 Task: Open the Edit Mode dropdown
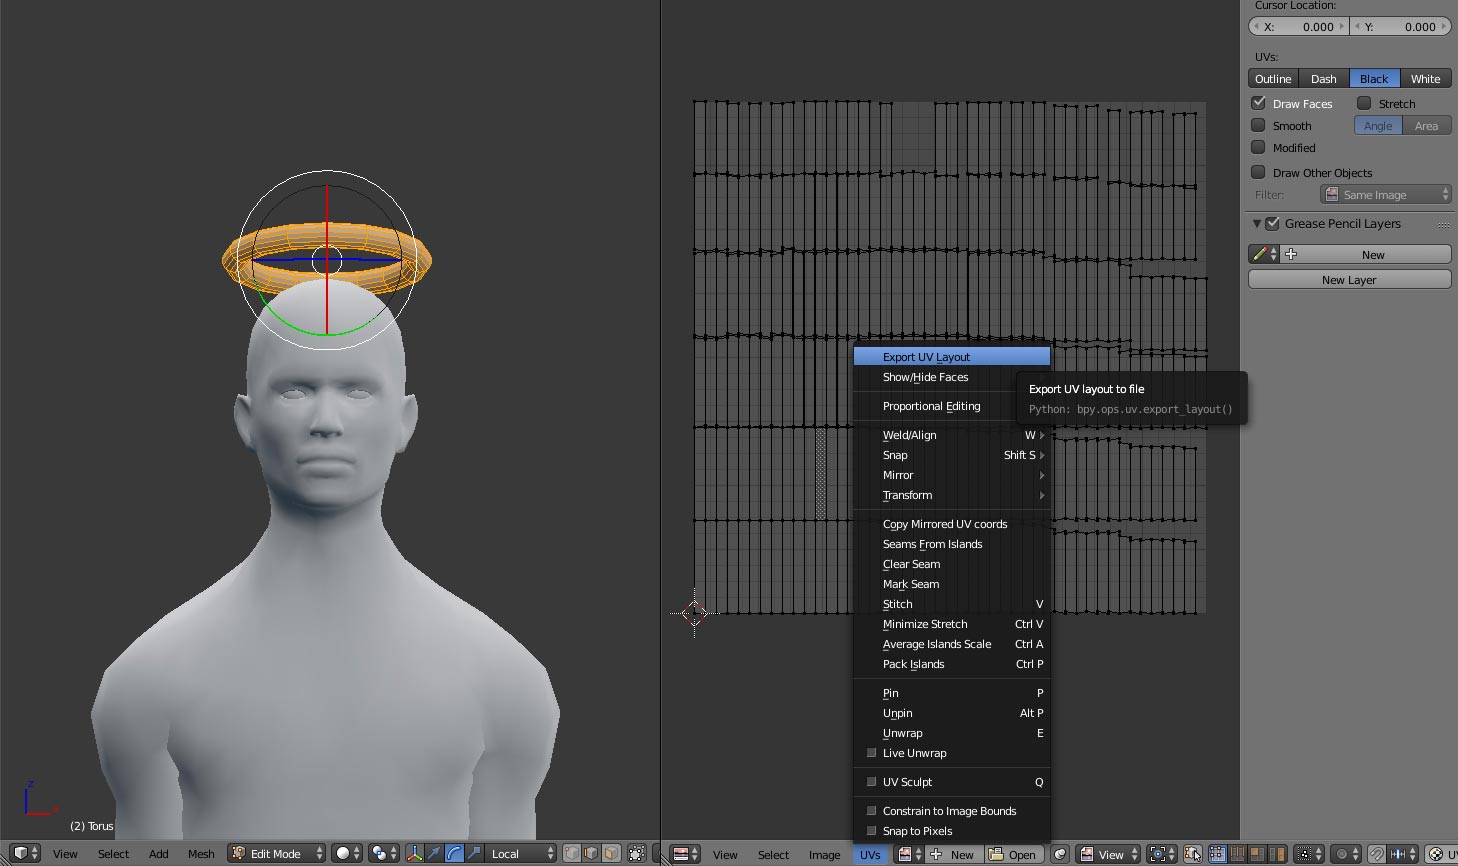277,854
